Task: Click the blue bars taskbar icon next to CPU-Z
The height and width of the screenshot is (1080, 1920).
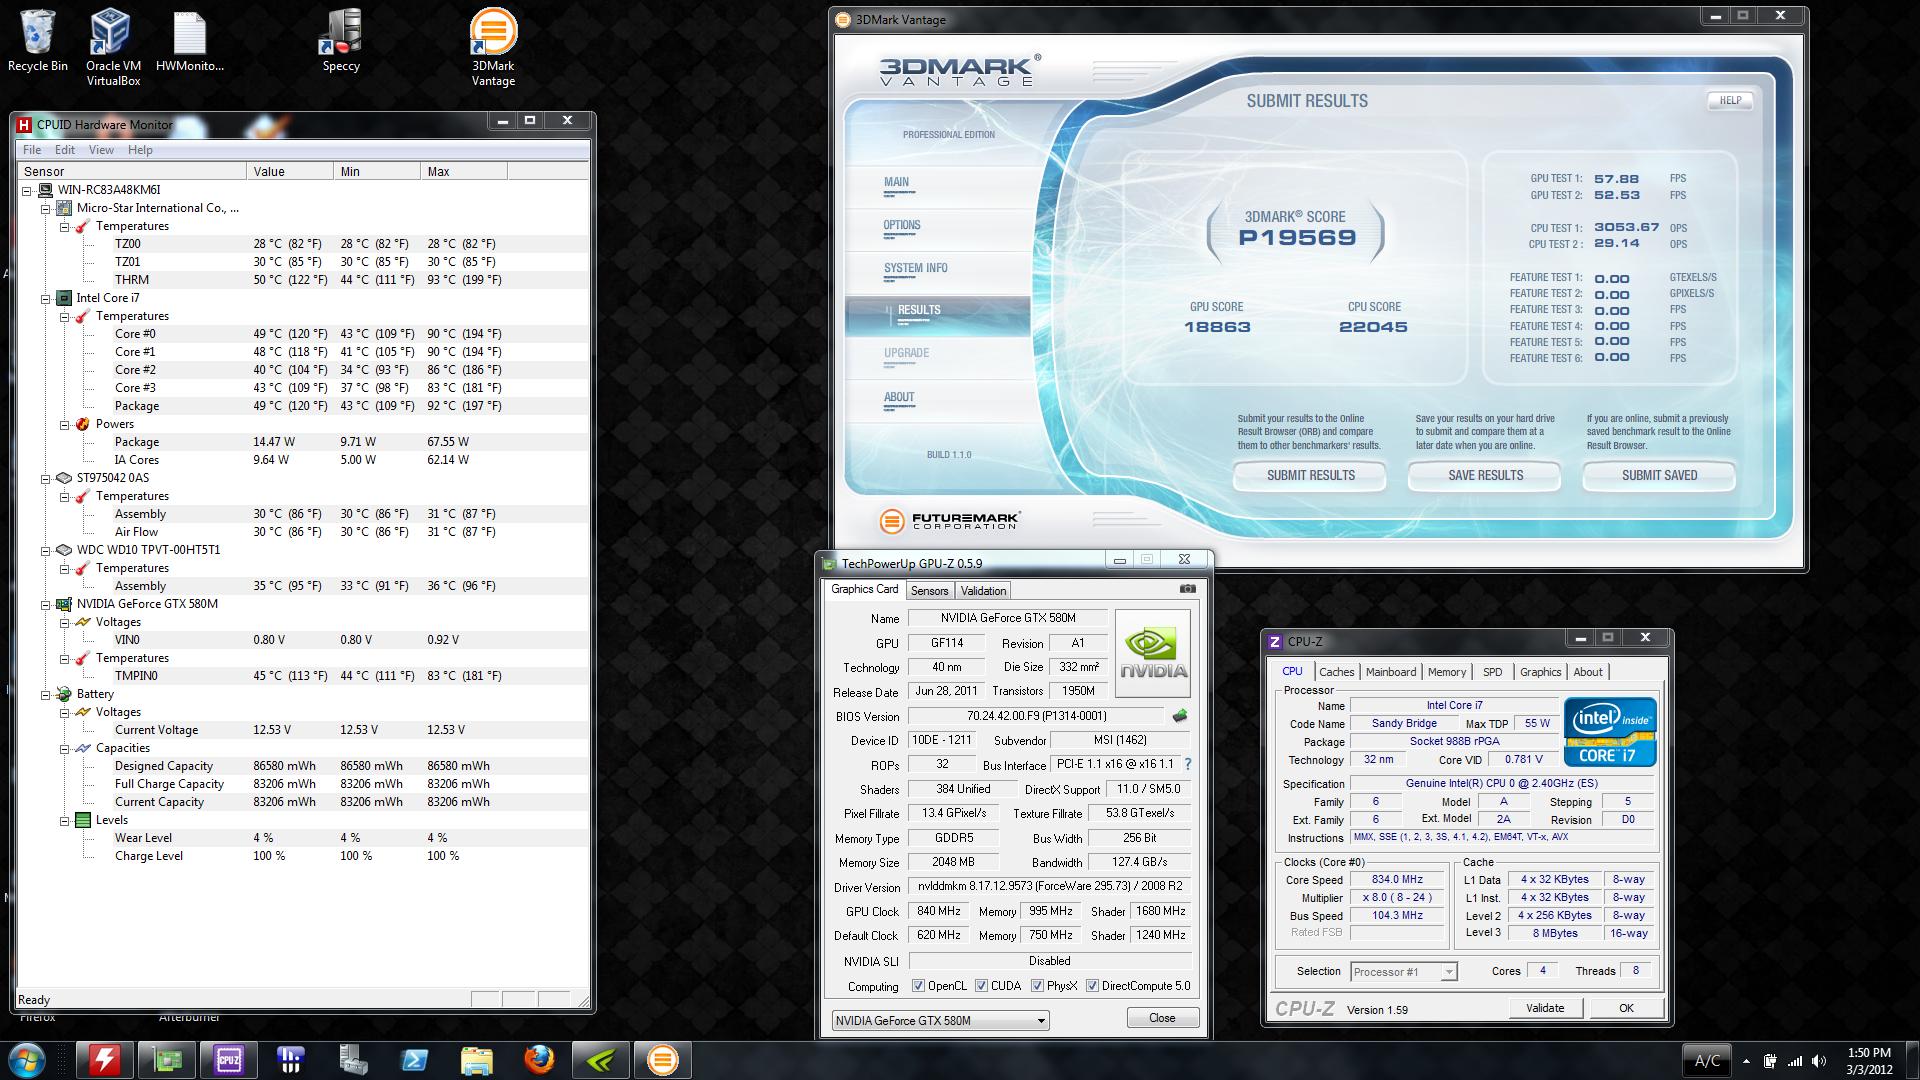Action: (291, 1060)
